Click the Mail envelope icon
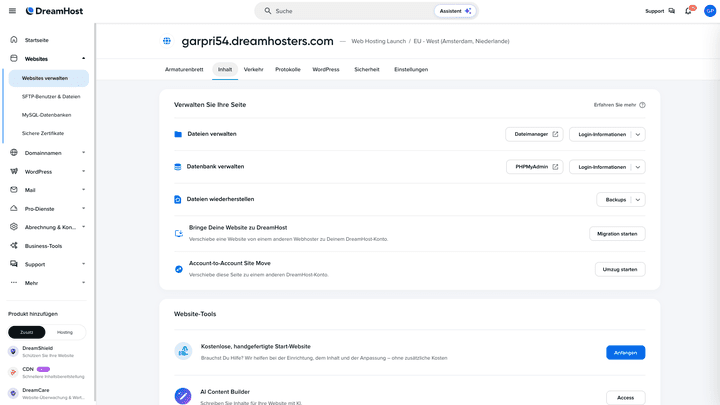Image resolution: width=720 pixels, height=405 pixels. click(x=14, y=190)
